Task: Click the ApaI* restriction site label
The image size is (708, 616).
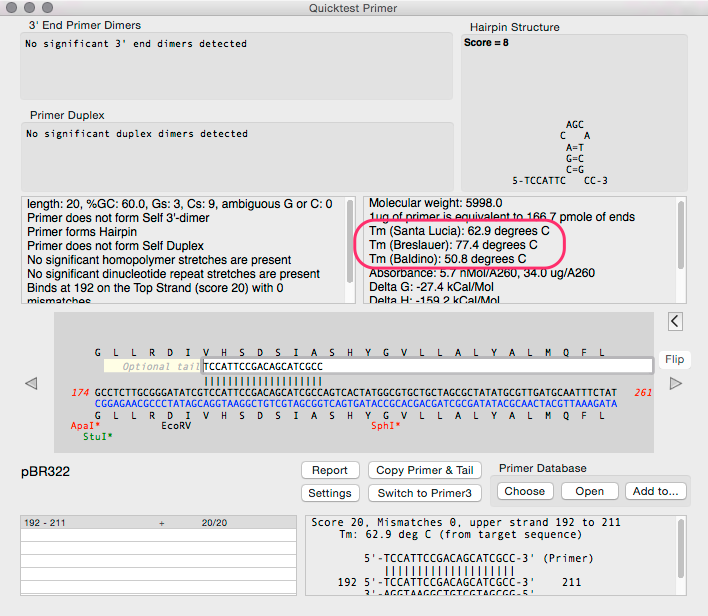Action: [x=85, y=426]
